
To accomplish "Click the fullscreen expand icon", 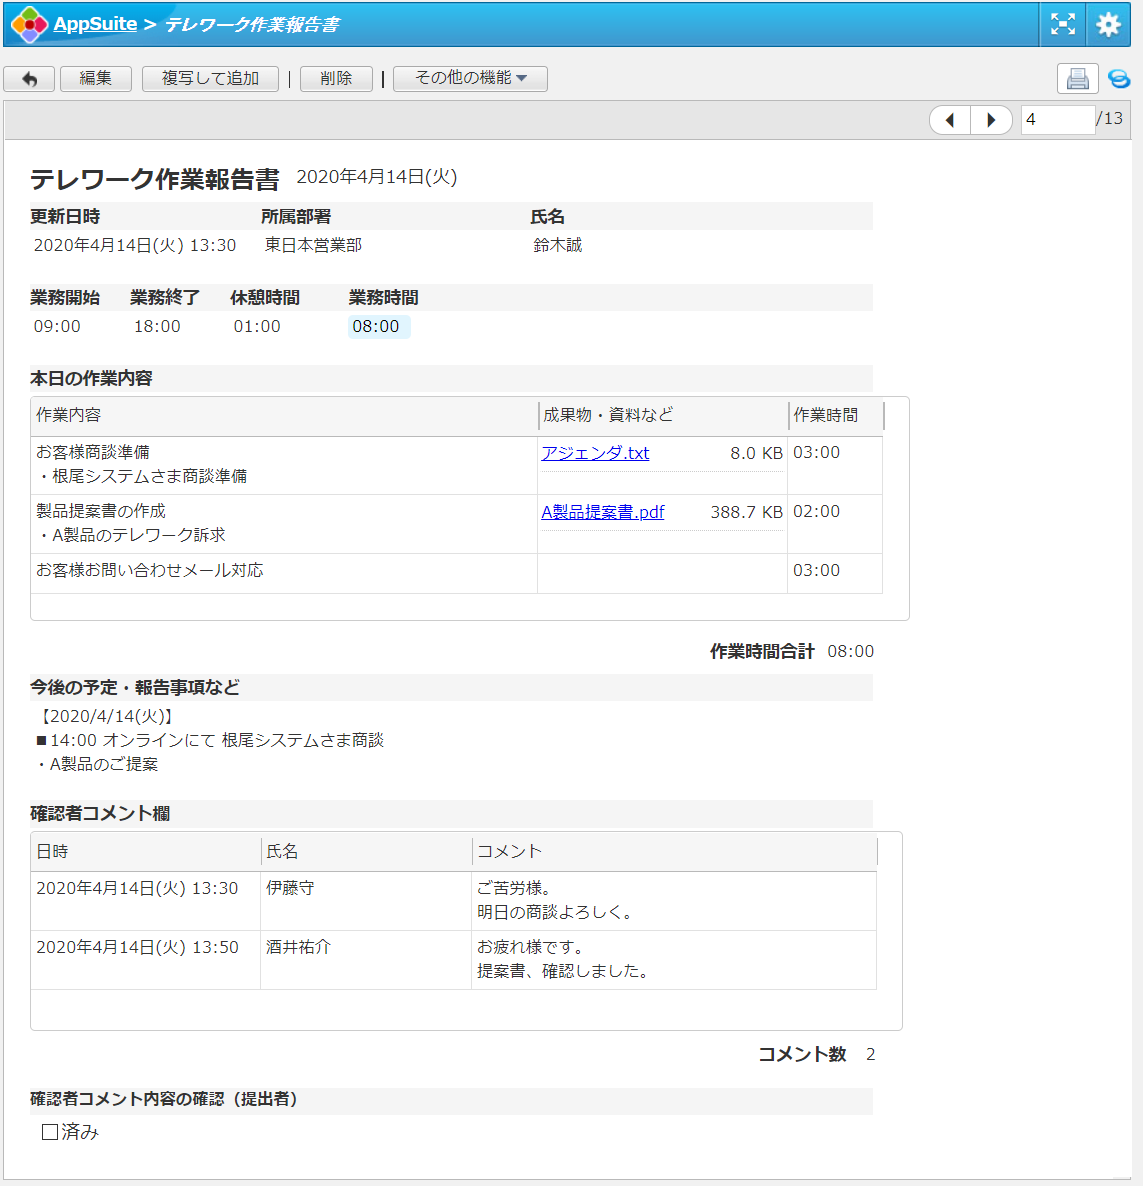I will click(1063, 24).
